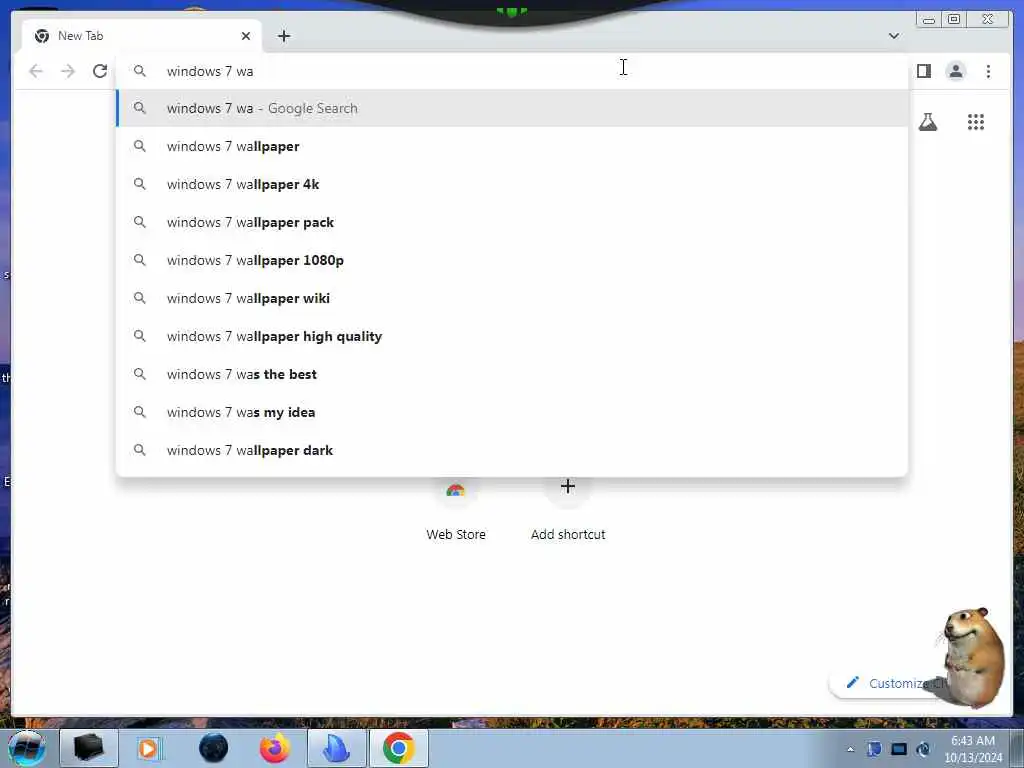The width and height of the screenshot is (1024, 768).
Task: Open the profile avatar icon
Action: [x=955, y=71]
